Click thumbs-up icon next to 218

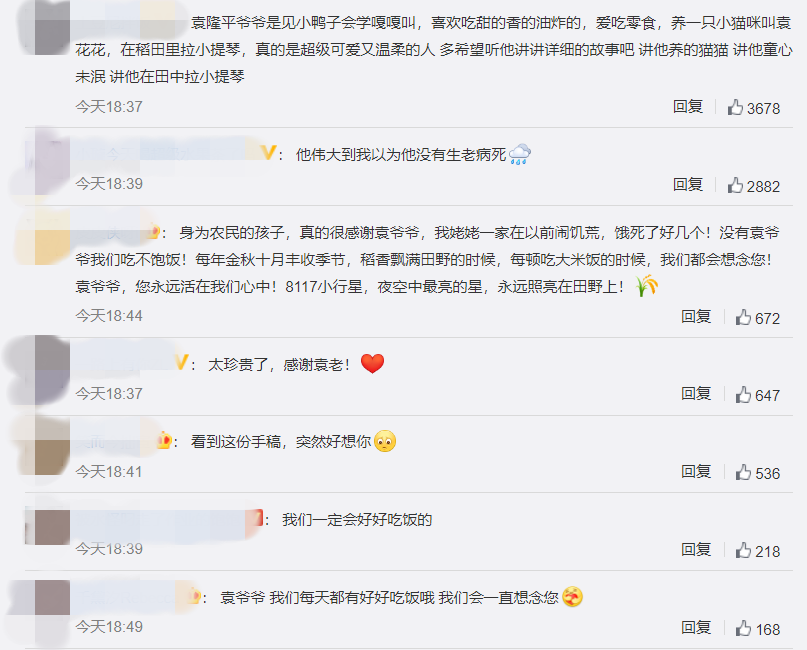(x=743, y=550)
